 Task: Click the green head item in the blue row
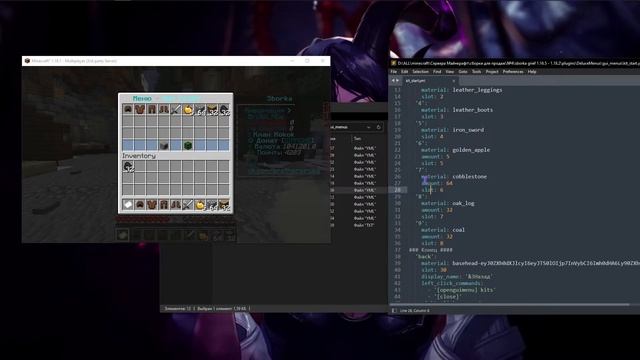188,145
